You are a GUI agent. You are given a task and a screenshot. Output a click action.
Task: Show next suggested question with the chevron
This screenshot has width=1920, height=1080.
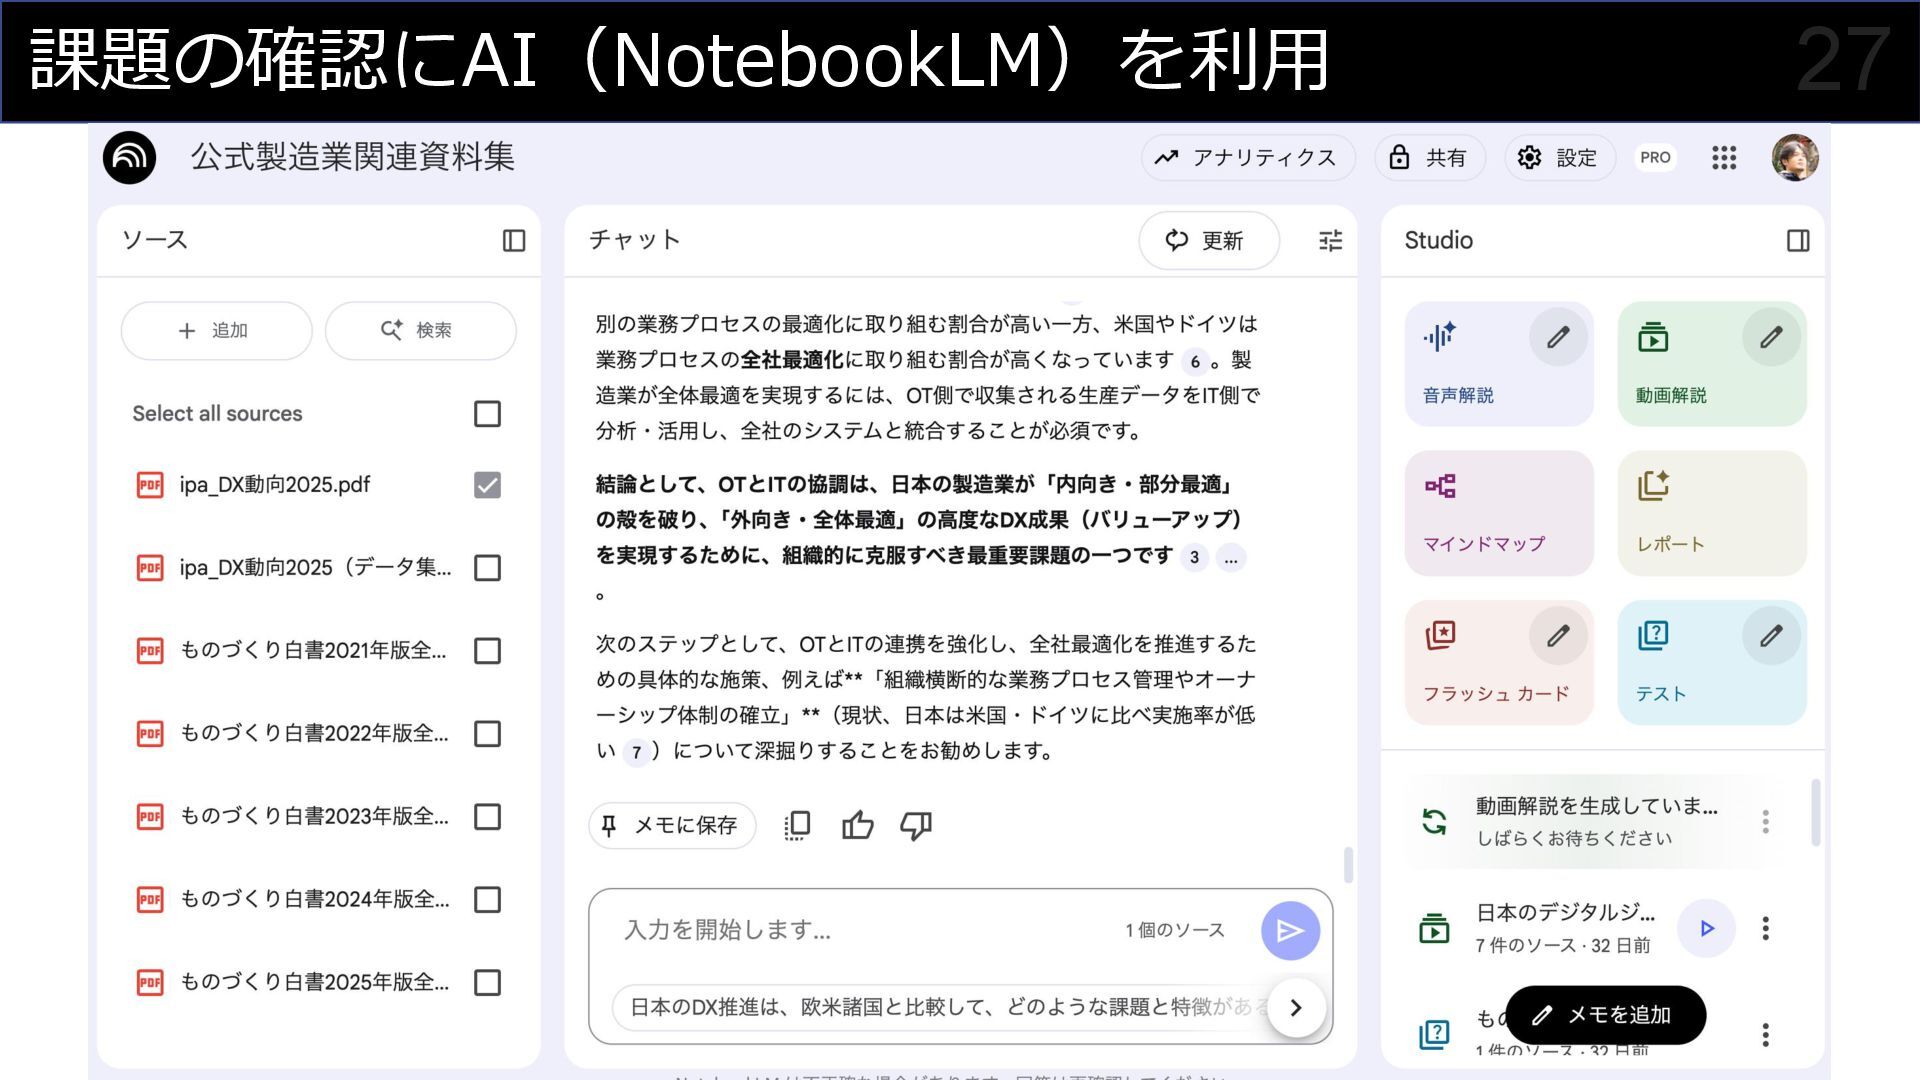pyautogui.click(x=1296, y=1008)
